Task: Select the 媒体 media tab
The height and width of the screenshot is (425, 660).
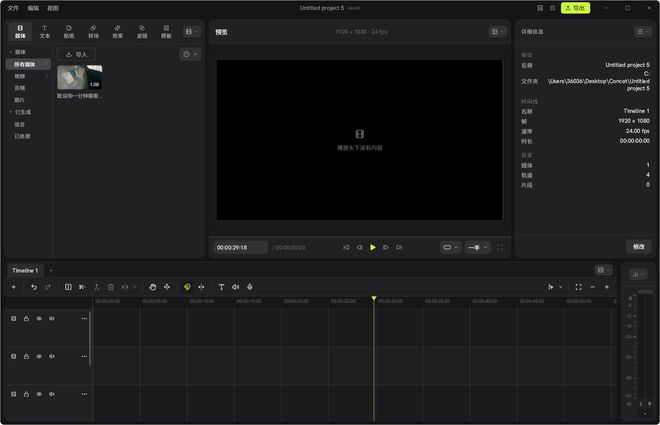Action: (20, 32)
